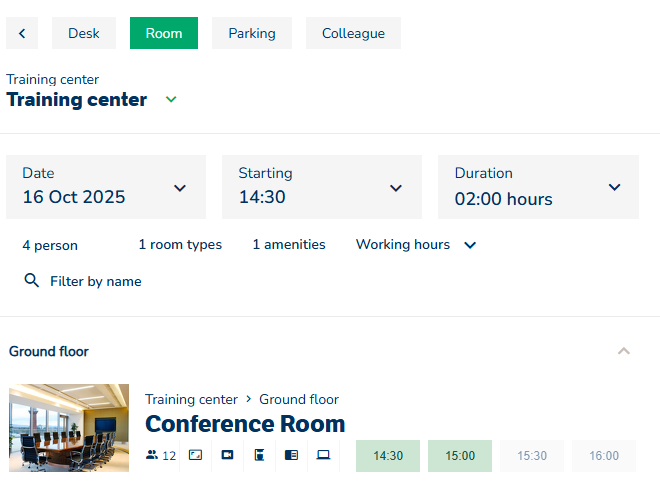The image size is (660, 489).
Task: Click the flipchart amenity icon
Action: pos(259,456)
